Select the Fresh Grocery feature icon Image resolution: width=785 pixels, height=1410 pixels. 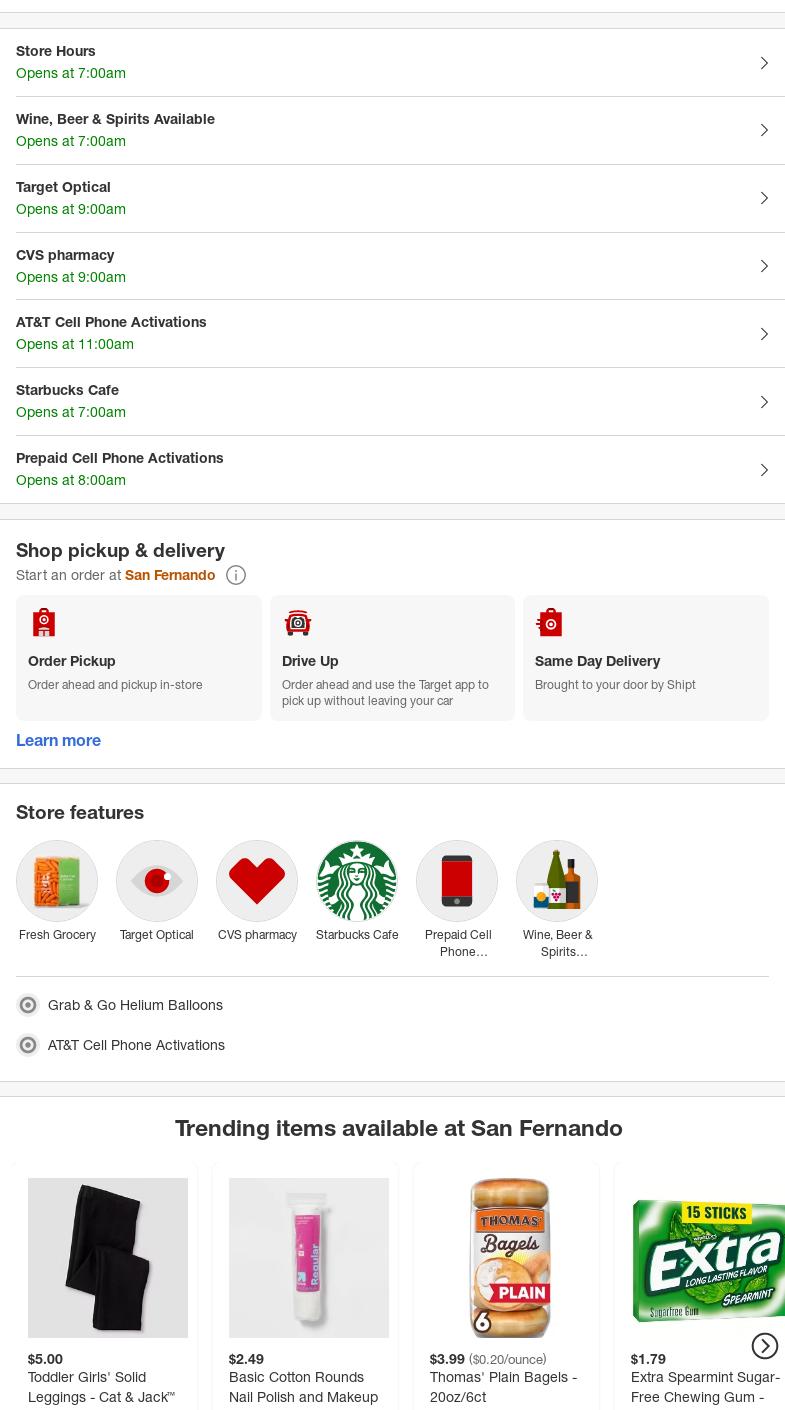57,881
